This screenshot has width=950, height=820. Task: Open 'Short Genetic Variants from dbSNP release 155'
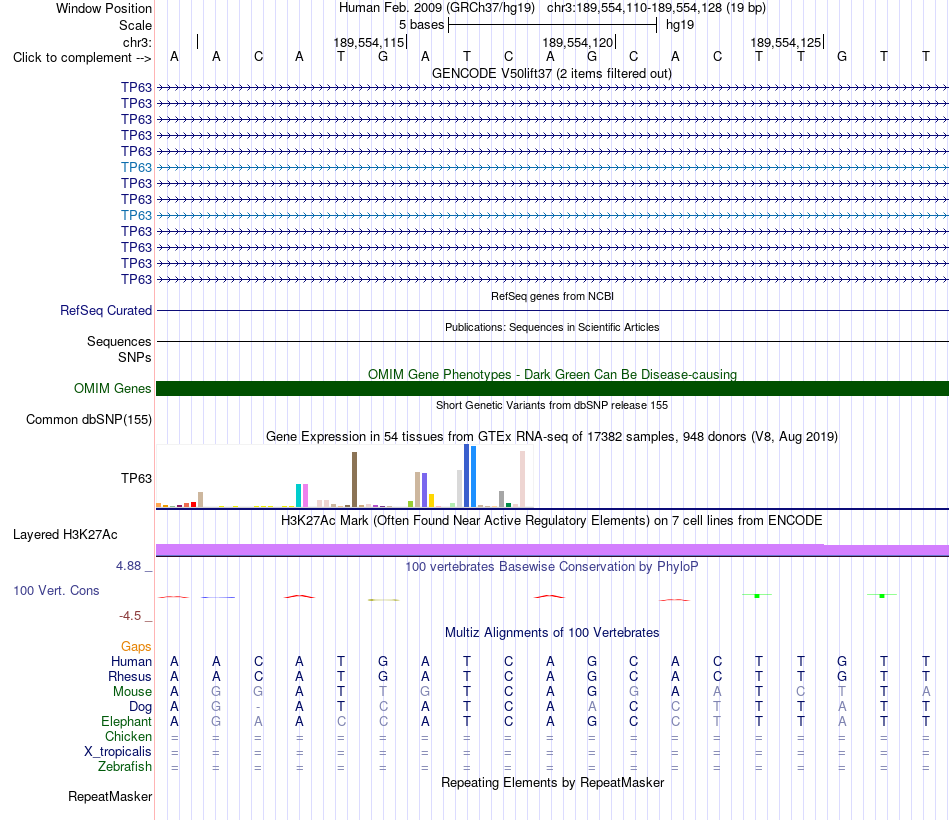pyautogui.click(x=552, y=405)
